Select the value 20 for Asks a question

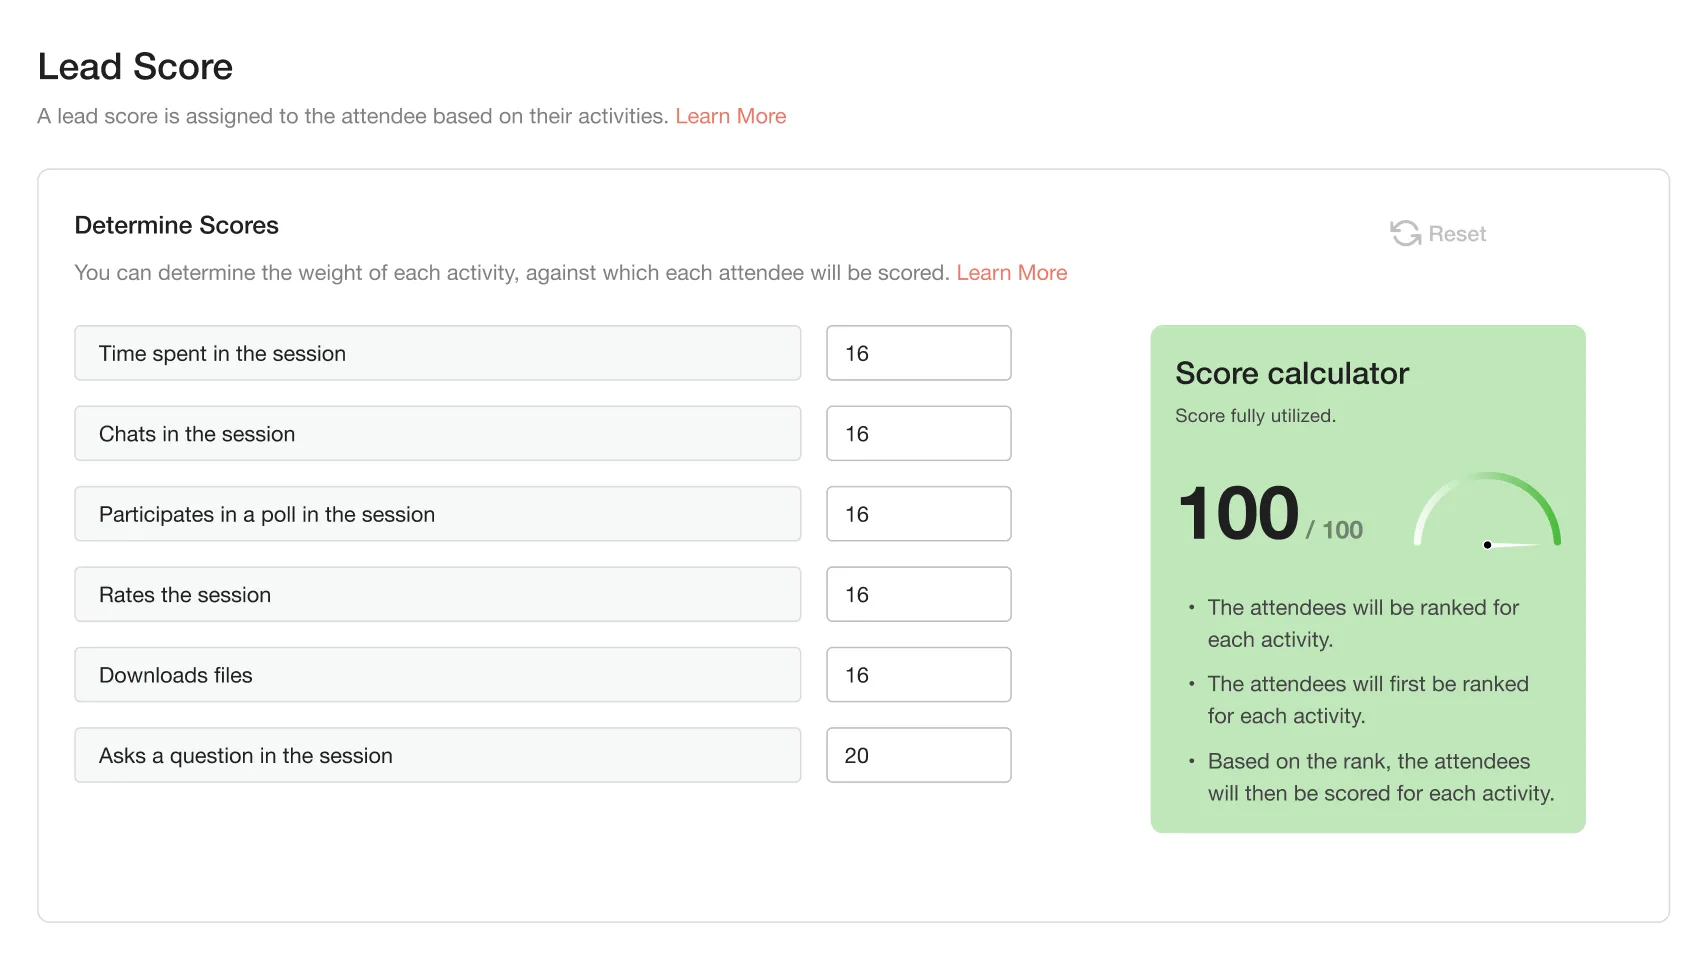(917, 755)
